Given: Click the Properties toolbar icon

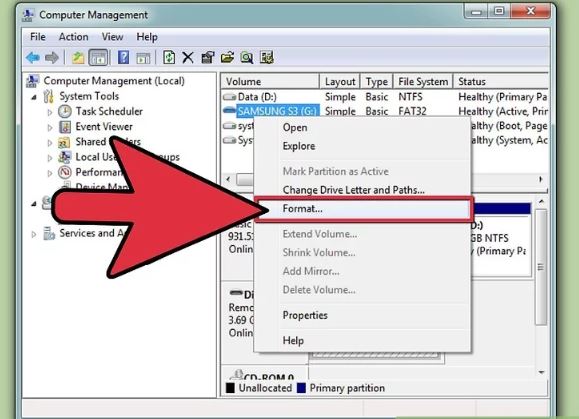Looking at the screenshot, I should 208,58.
